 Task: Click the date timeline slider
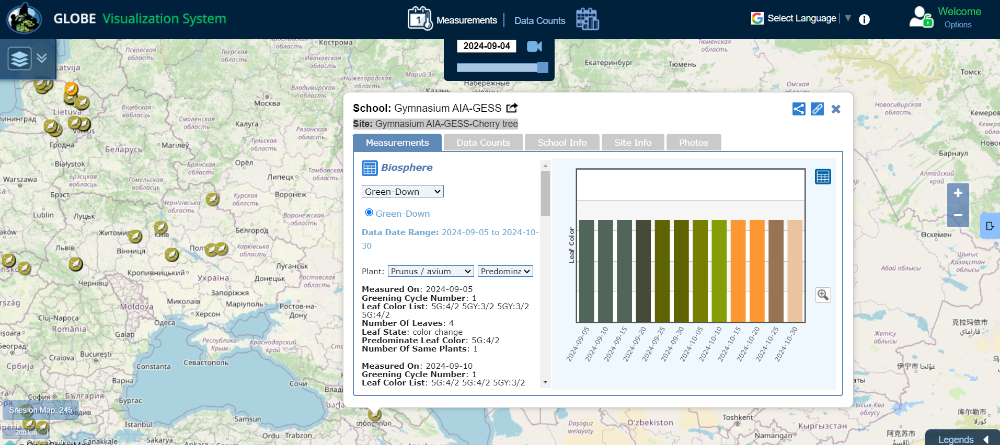[x=503, y=68]
